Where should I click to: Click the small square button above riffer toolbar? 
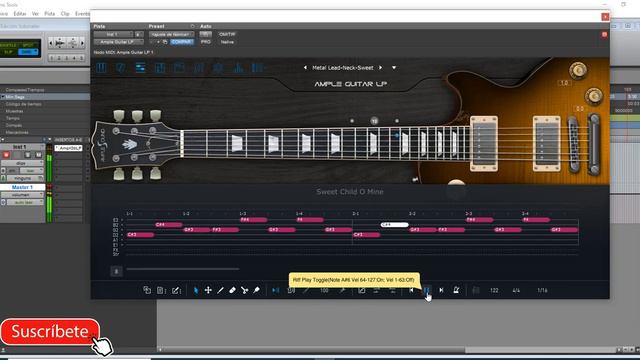tap(116, 271)
